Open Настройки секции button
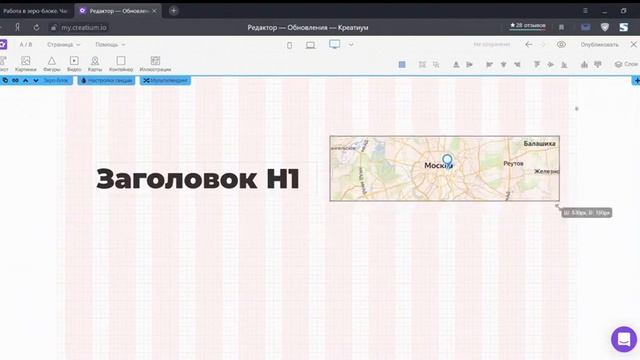The image size is (640, 360). point(107,80)
